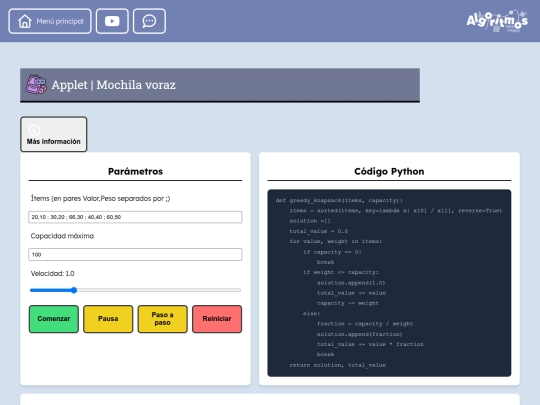Image resolution: width=540 pixels, height=405 pixels.
Task: Open the YouTube video button
Action: (x=112, y=21)
